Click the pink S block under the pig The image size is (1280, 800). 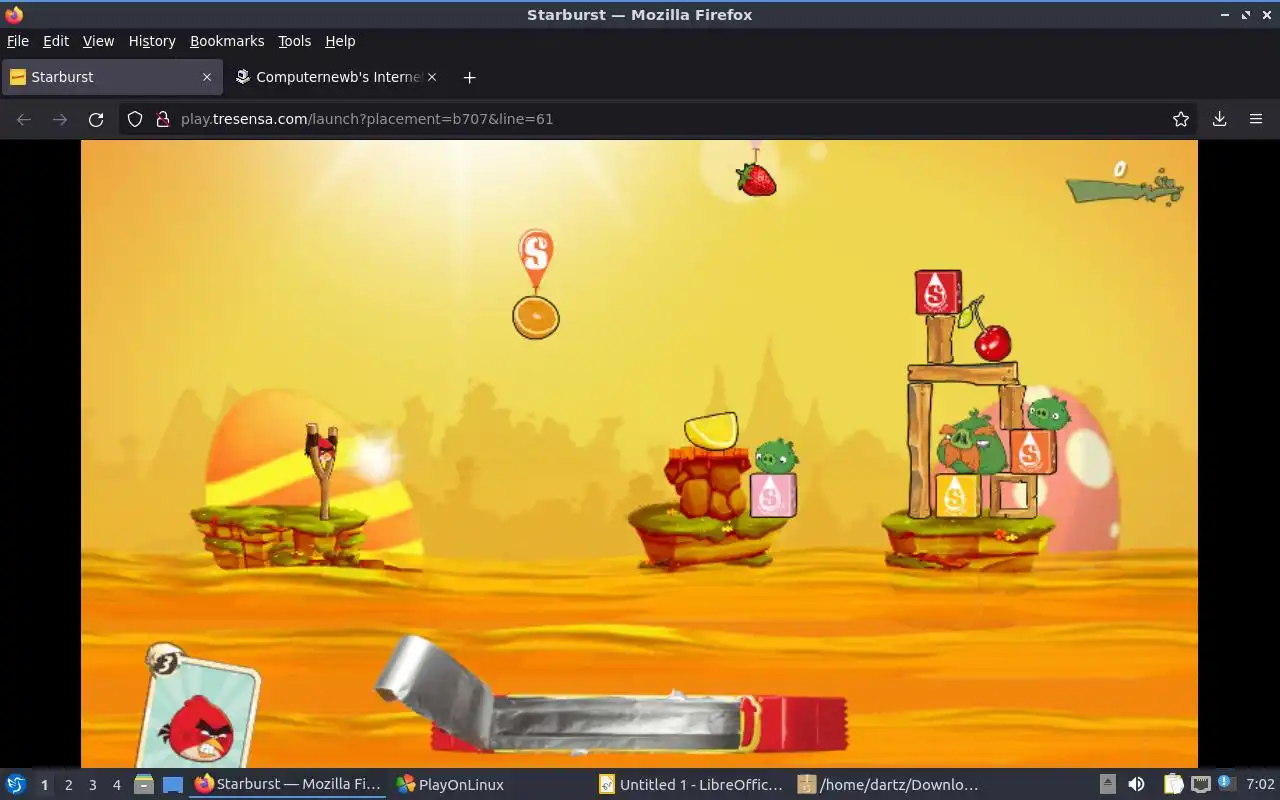point(773,495)
